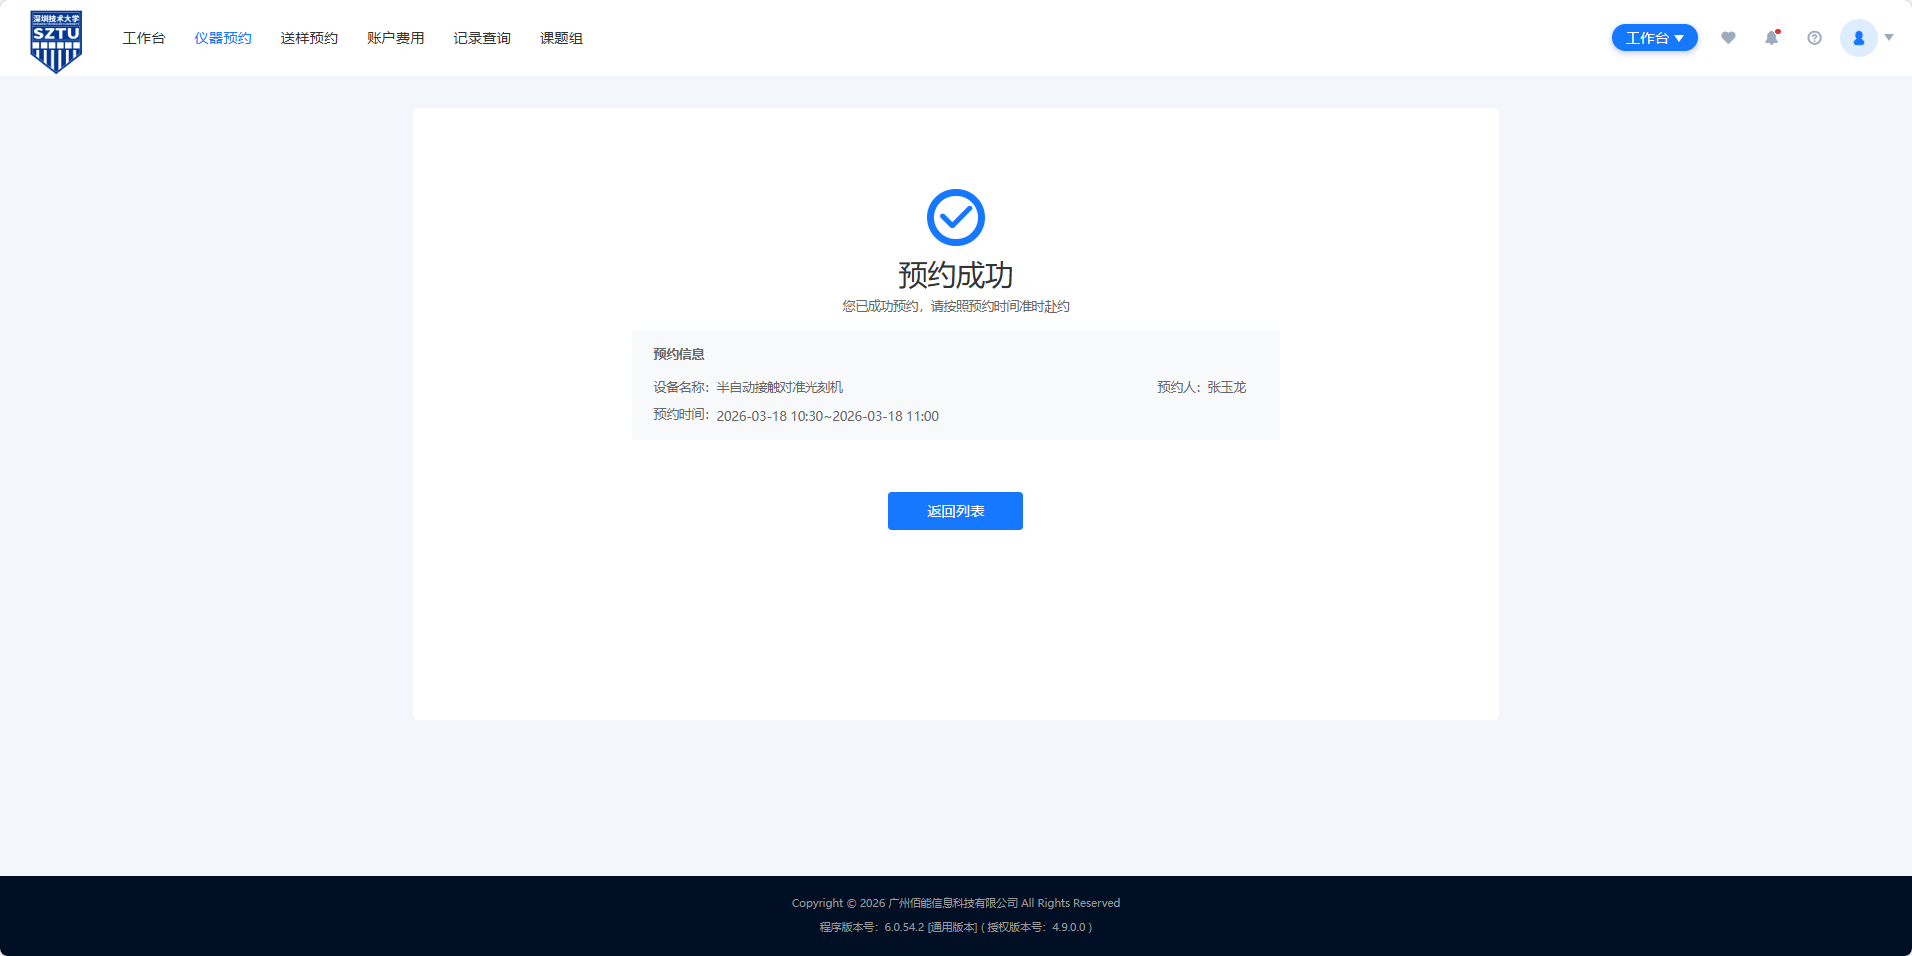The height and width of the screenshot is (956, 1912).
Task: Open the favorites heart icon
Action: 1728,38
